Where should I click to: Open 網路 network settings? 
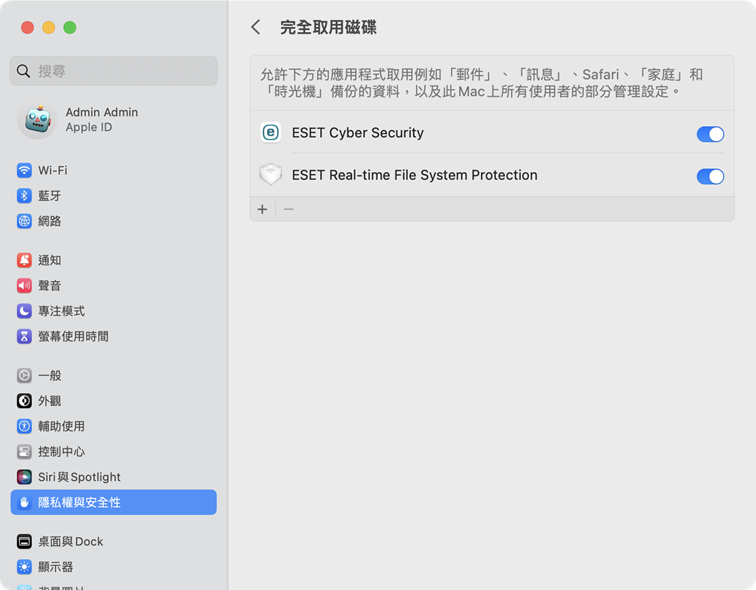[114, 221]
